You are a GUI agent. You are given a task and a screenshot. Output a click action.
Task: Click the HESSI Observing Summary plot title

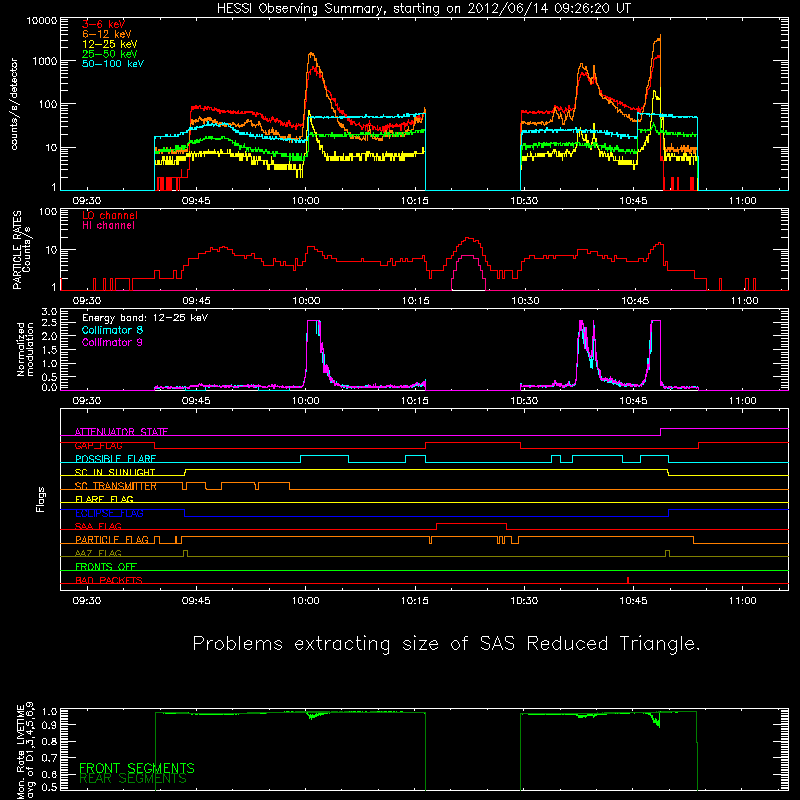(x=423, y=9)
